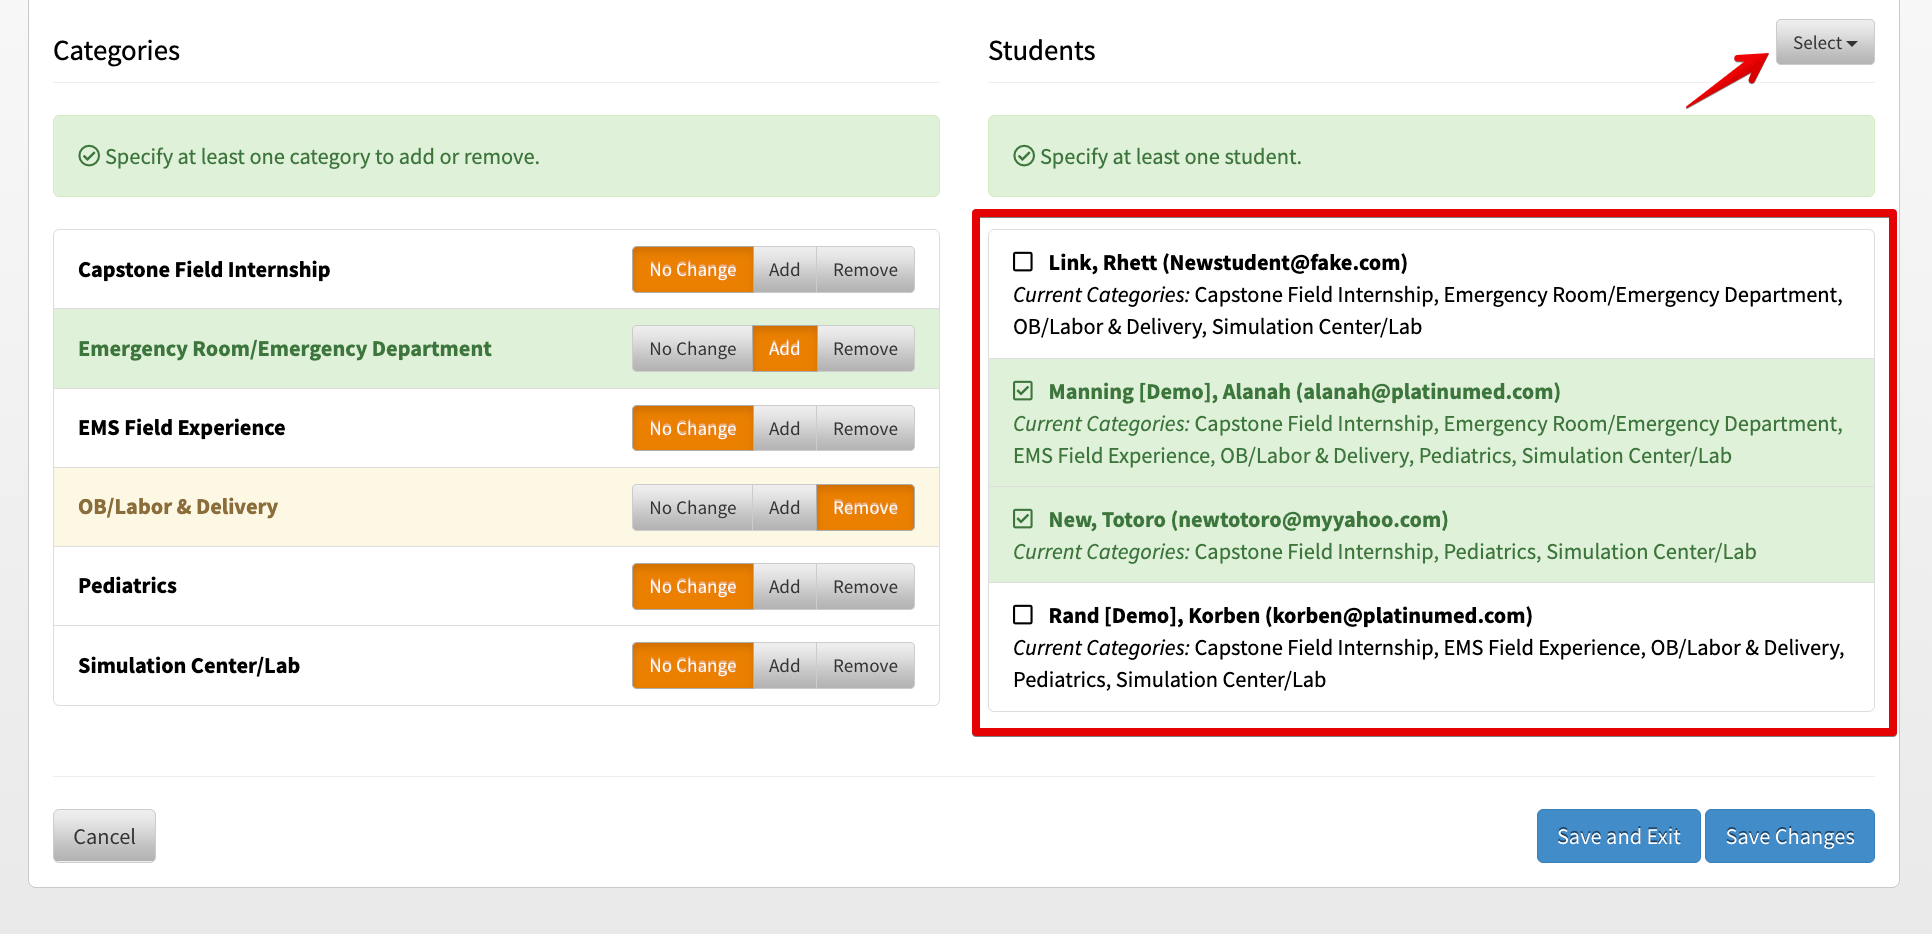Set Capstone Field Internship to No Change
The width and height of the screenshot is (1932, 934).
pos(692,270)
